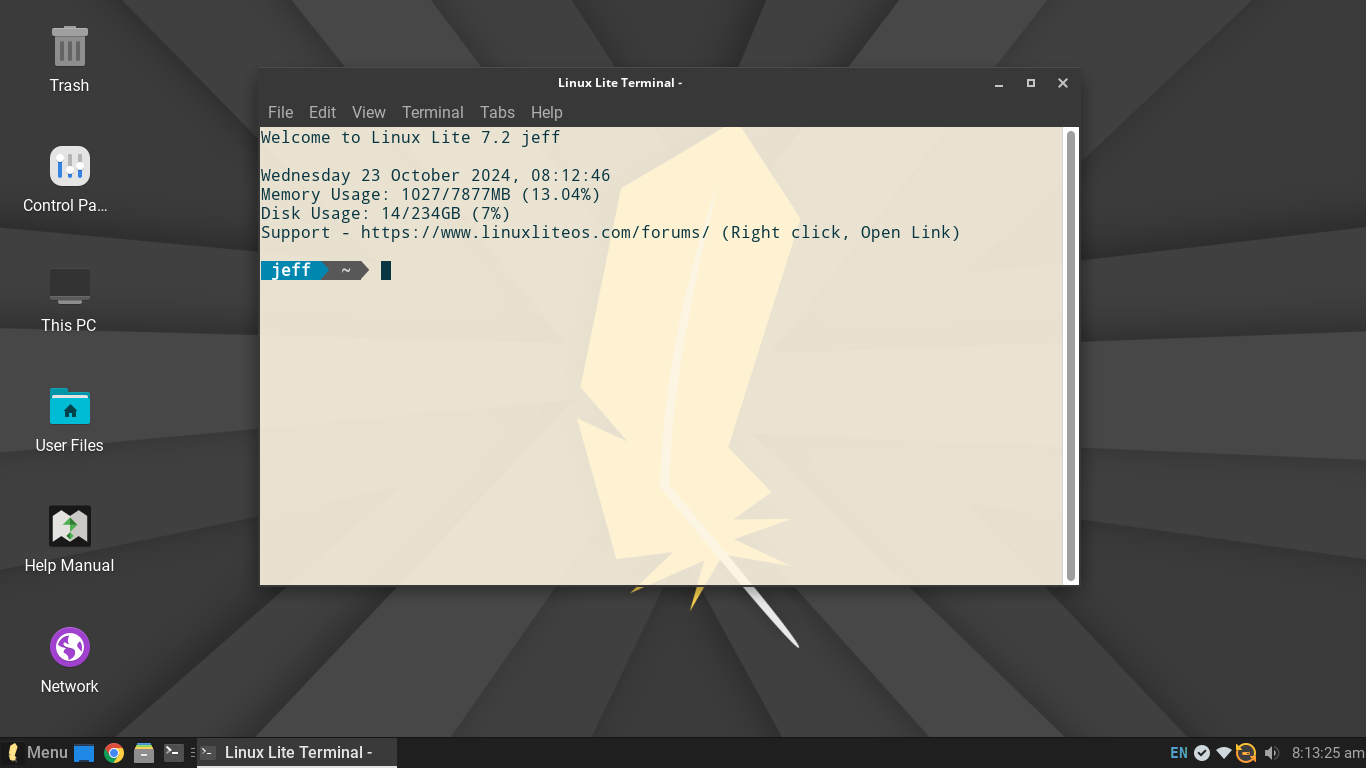Open the Tabs menu in the terminal

click(497, 112)
